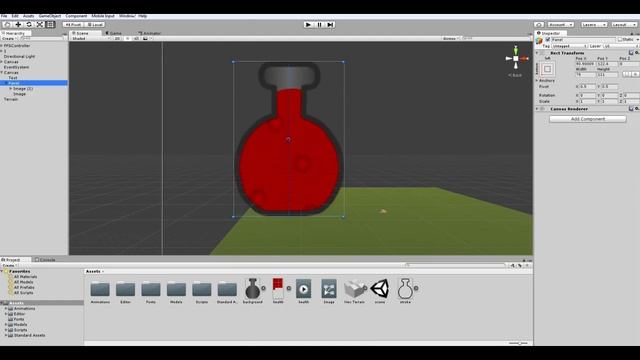Toggle scene lighting button in Scene toolbar
This screenshot has height=360, width=640.
click(x=127, y=38)
